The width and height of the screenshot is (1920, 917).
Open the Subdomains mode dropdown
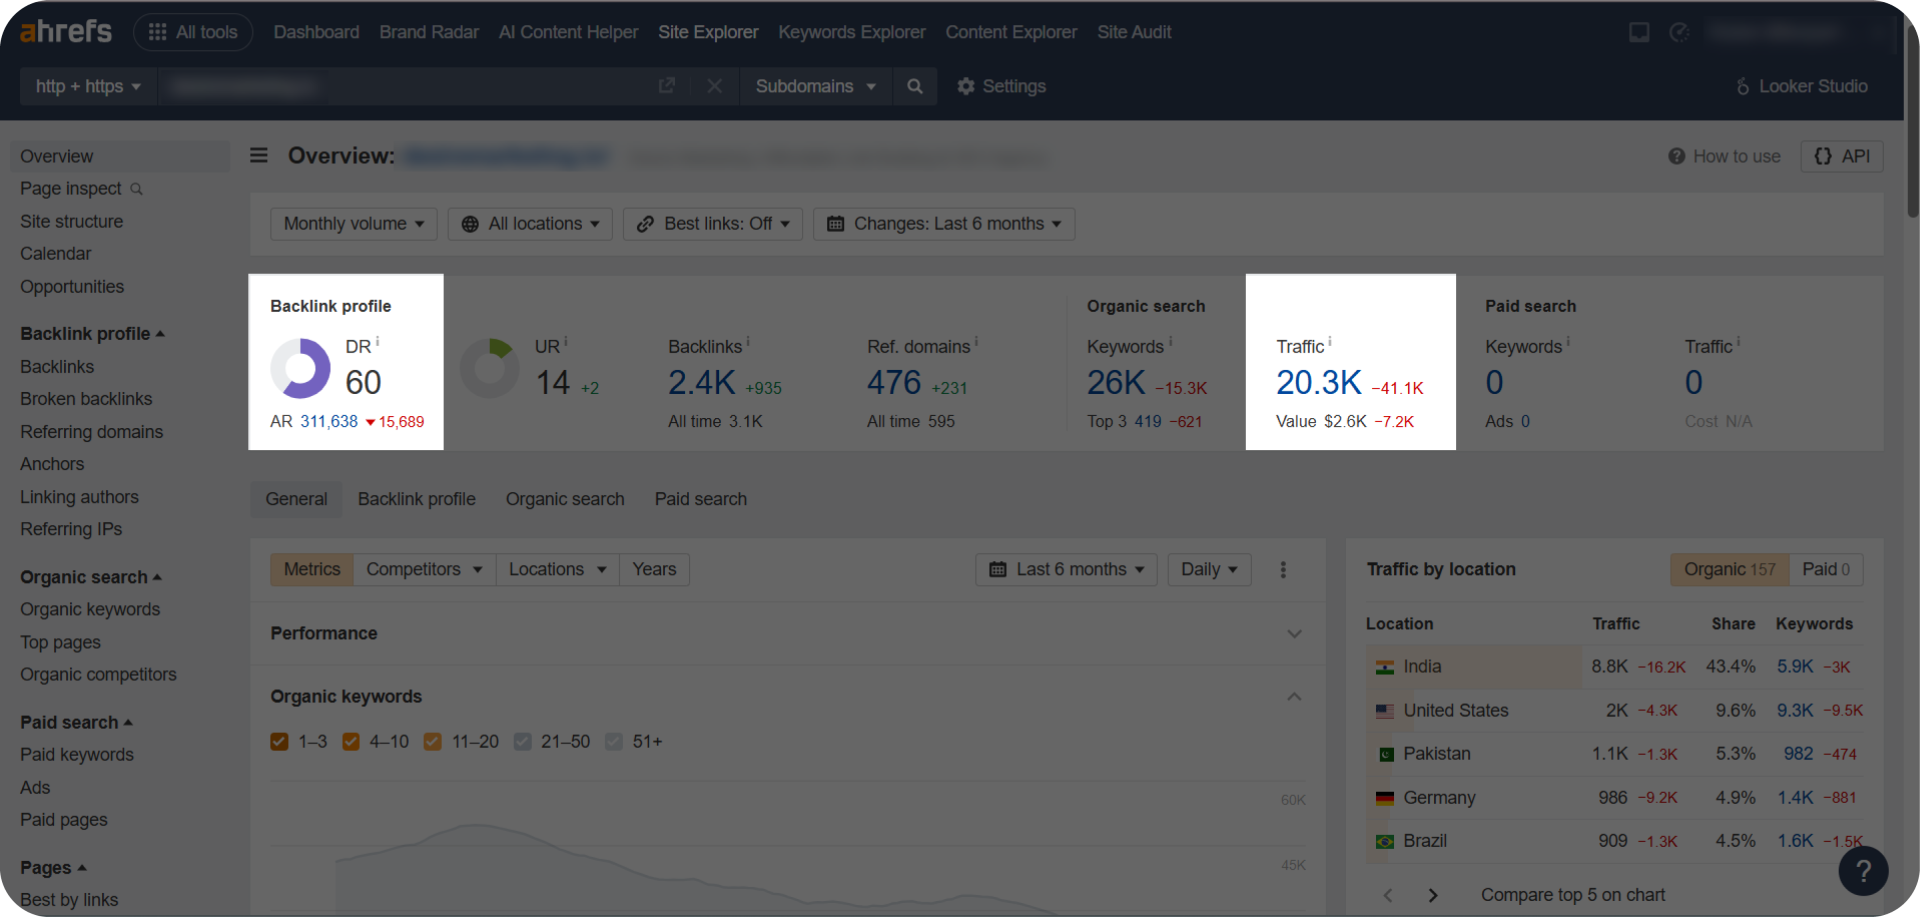pos(816,86)
